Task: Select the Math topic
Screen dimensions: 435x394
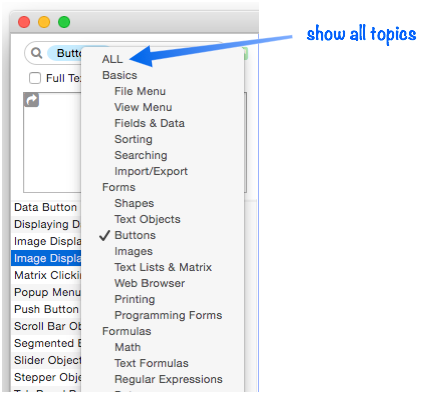Action: (128, 347)
